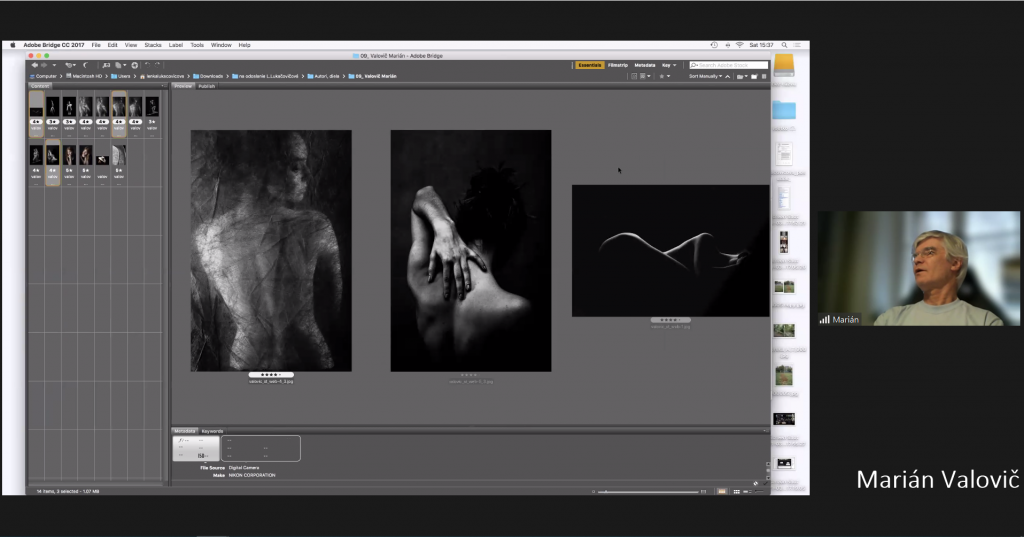Switch to the Publish panel tab

(206, 86)
